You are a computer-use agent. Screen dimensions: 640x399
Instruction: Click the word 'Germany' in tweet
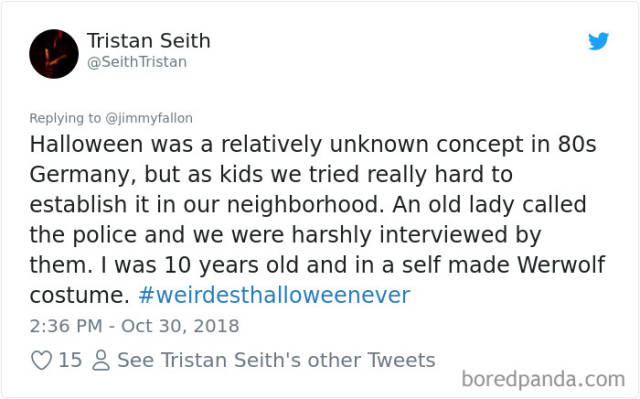click(82, 175)
